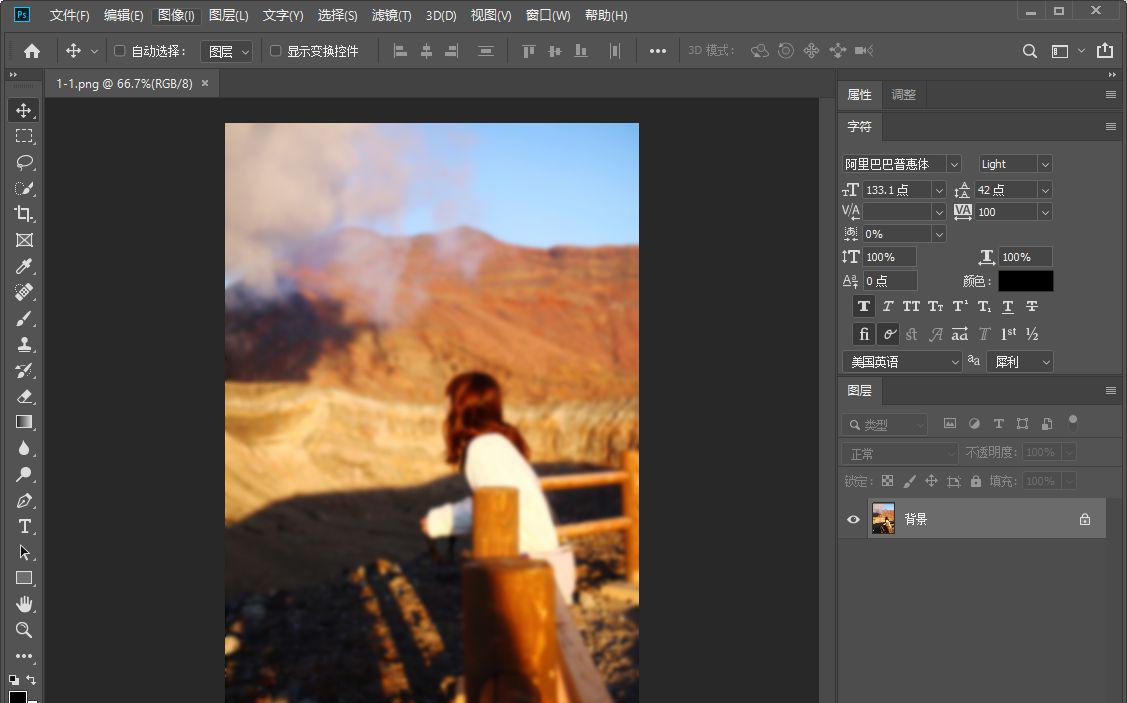Open the text 颜色 black swatch
The width and height of the screenshot is (1127, 703).
click(1026, 281)
